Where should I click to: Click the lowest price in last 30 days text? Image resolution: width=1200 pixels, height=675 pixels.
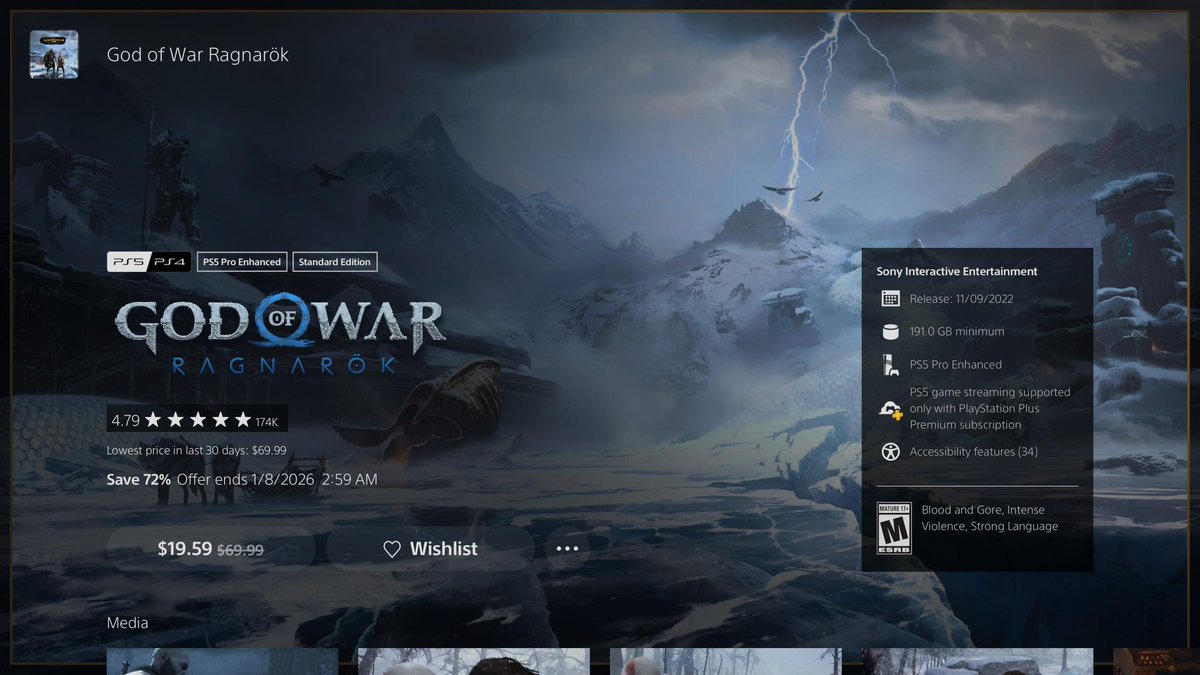click(196, 451)
